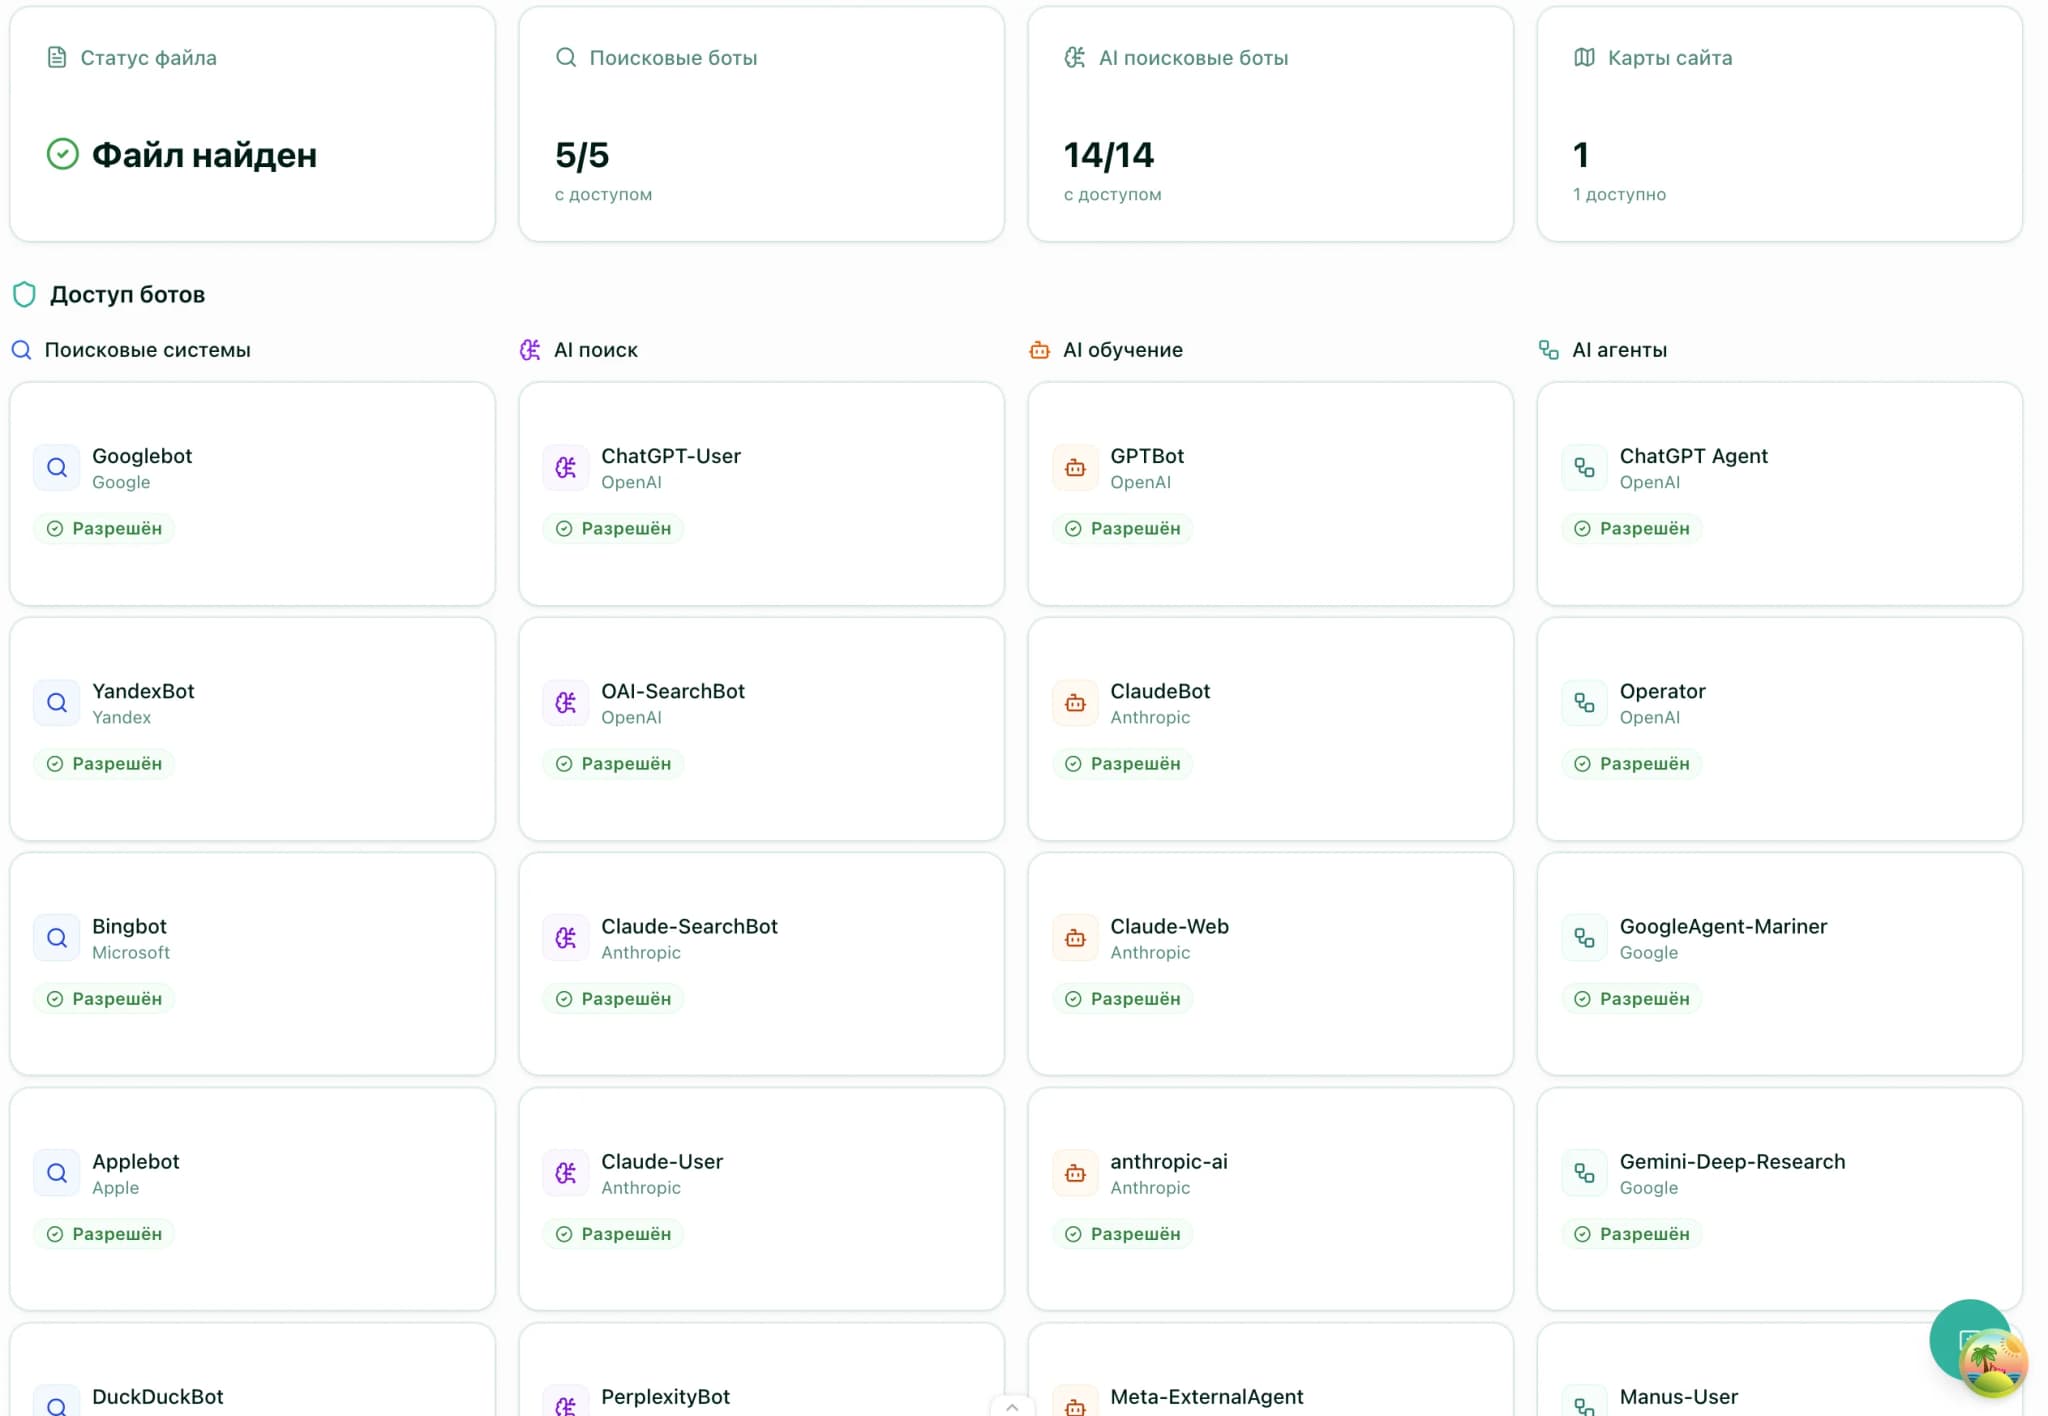This screenshot has width=2048, height=1416.
Task: Click the ChatGPT-User AI search icon
Action: coord(566,468)
